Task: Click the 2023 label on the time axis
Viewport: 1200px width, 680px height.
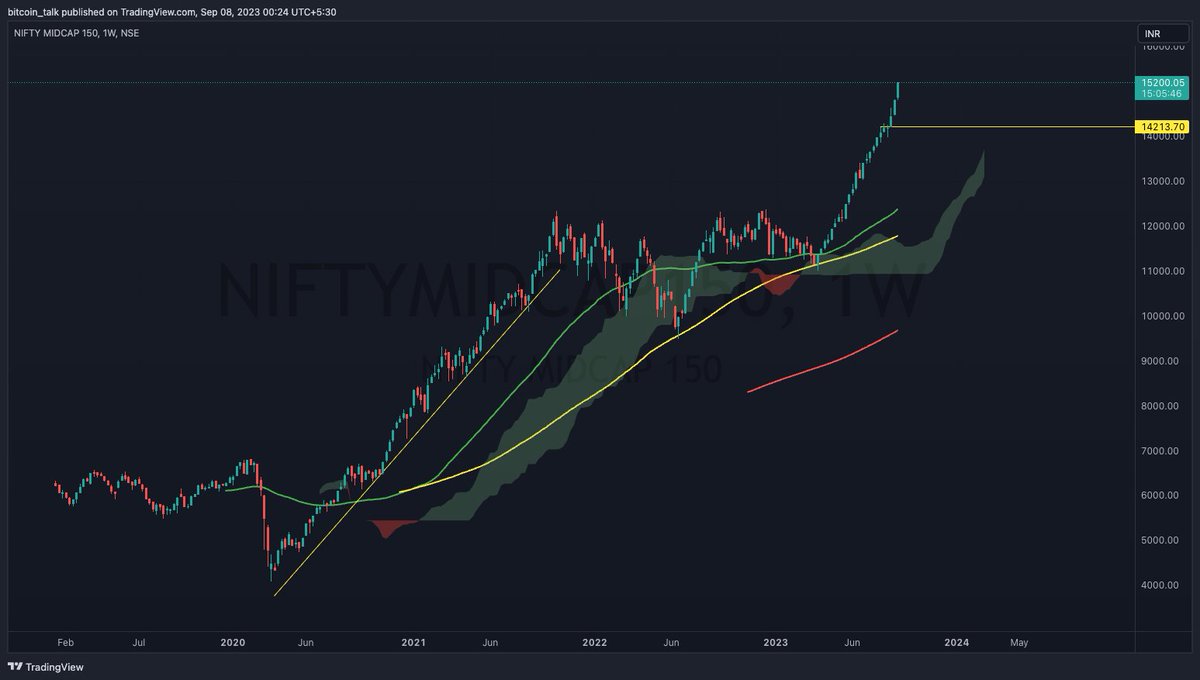Action: [775, 643]
